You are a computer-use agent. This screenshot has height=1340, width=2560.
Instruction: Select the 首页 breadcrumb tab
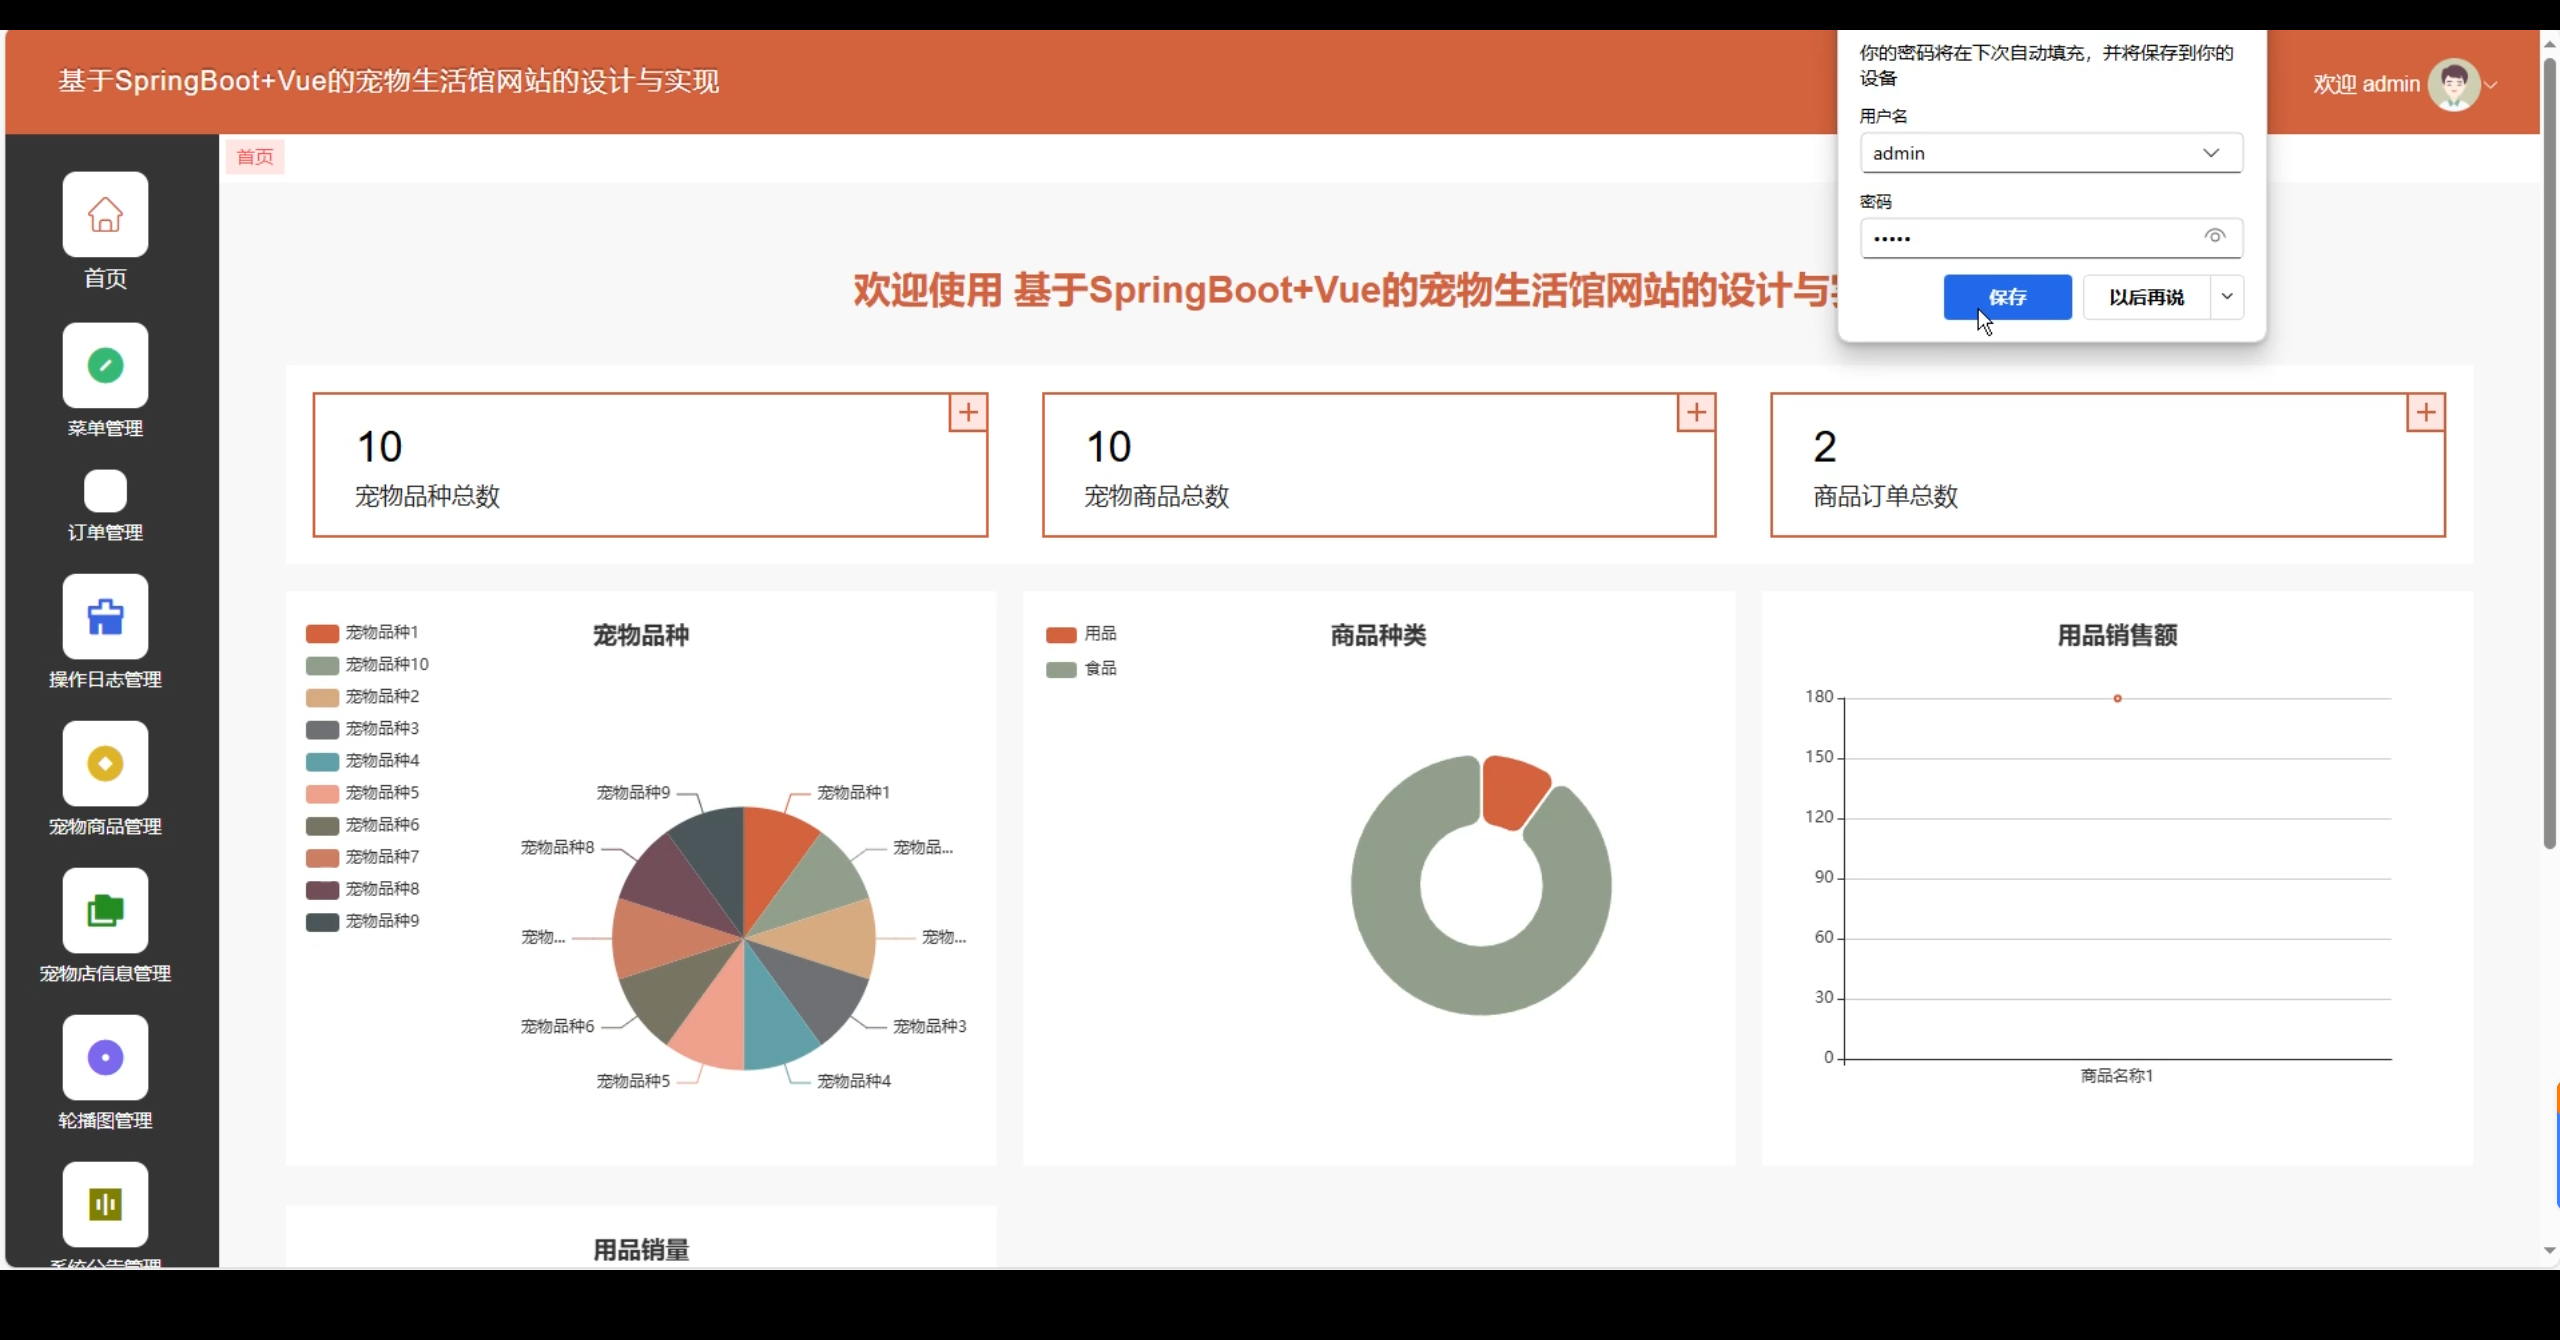(255, 157)
